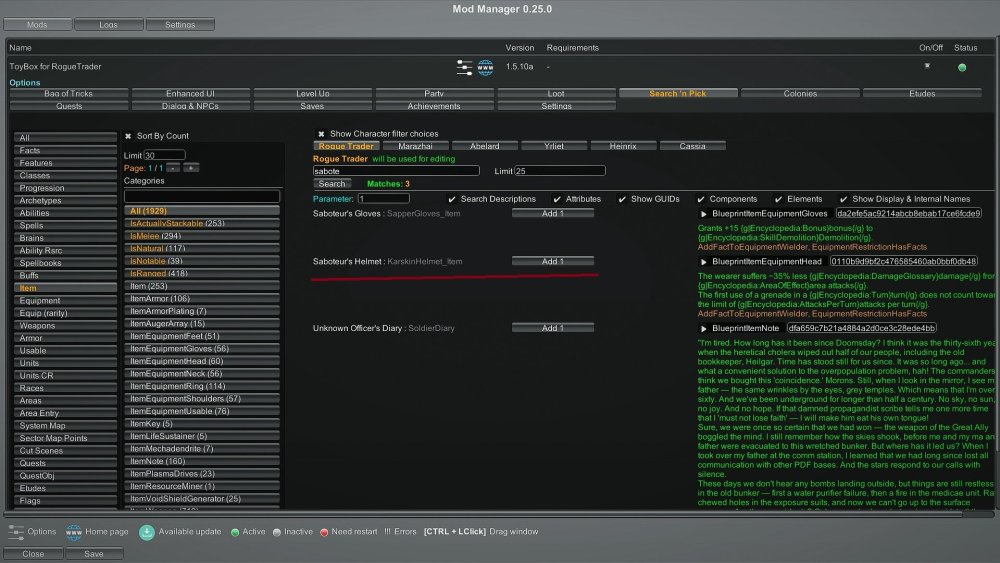Image resolution: width=1000 pixels, height=563 pixels.
Task: Select the Weapons category in left list
Action: click(38, 326)
